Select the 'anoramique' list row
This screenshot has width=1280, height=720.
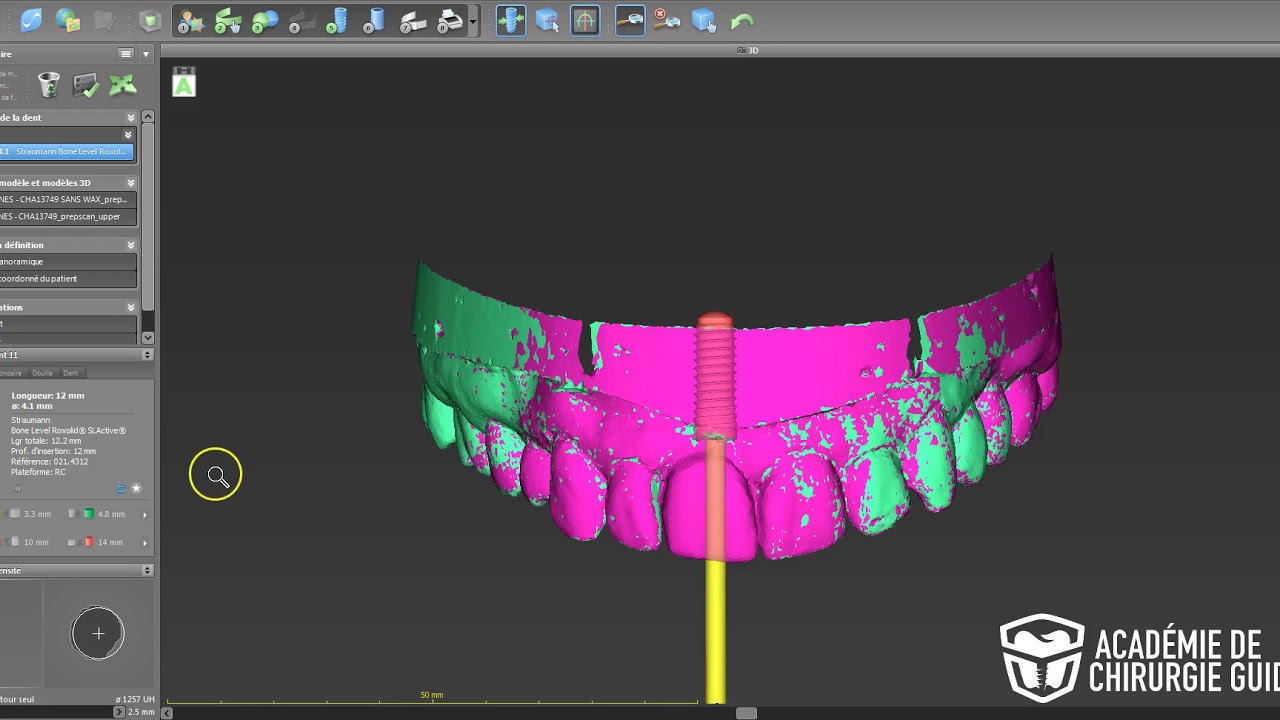pos(68,262)
